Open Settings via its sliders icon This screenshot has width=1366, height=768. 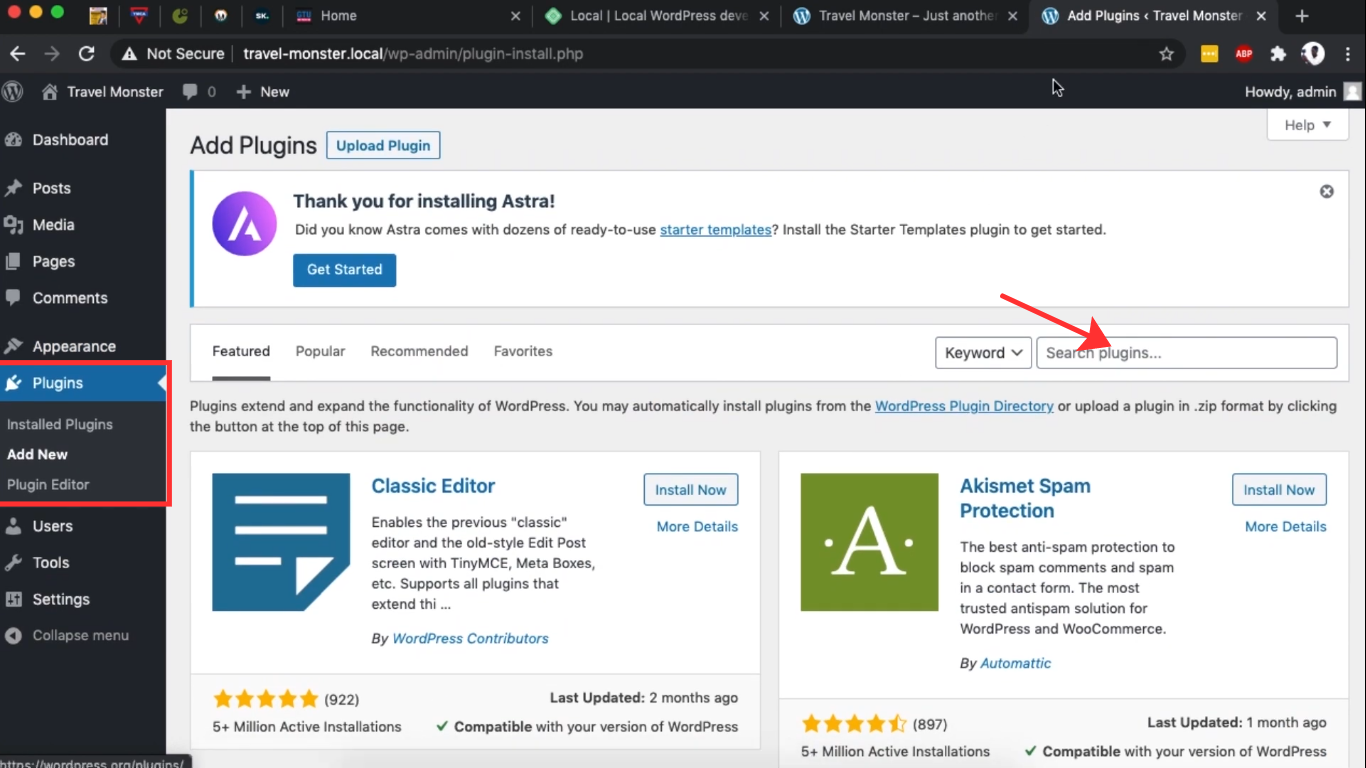pyautogui.click(x=14, y=599)
